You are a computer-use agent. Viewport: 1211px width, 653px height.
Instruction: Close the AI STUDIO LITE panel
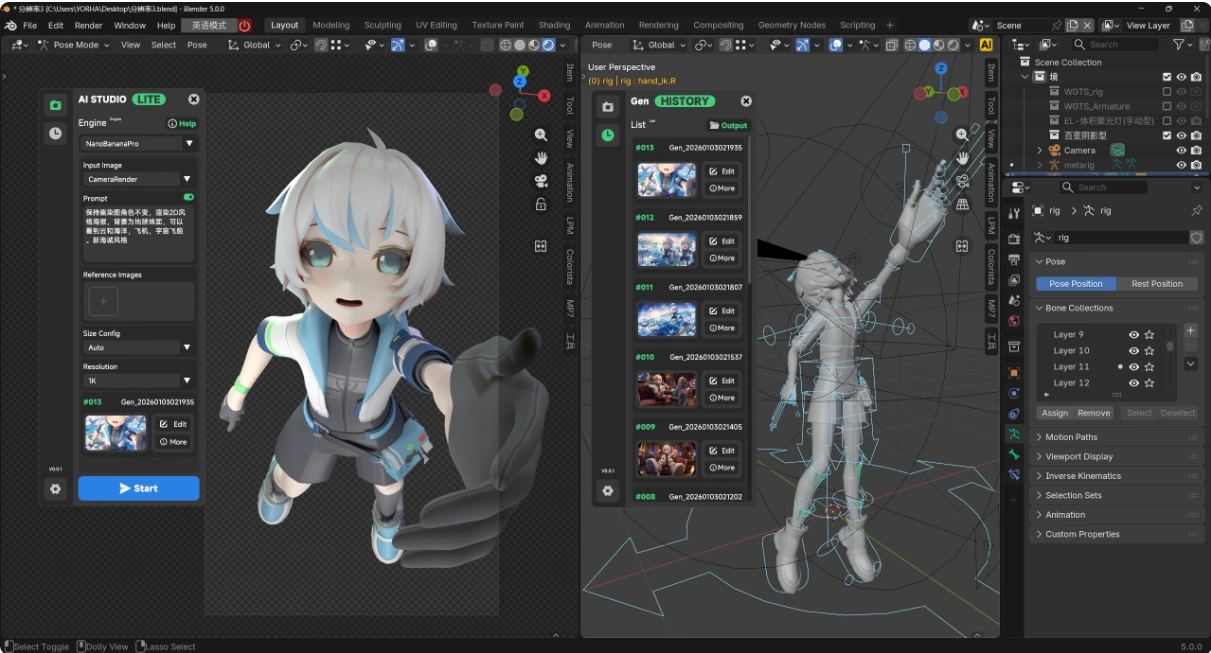(194, 99)
